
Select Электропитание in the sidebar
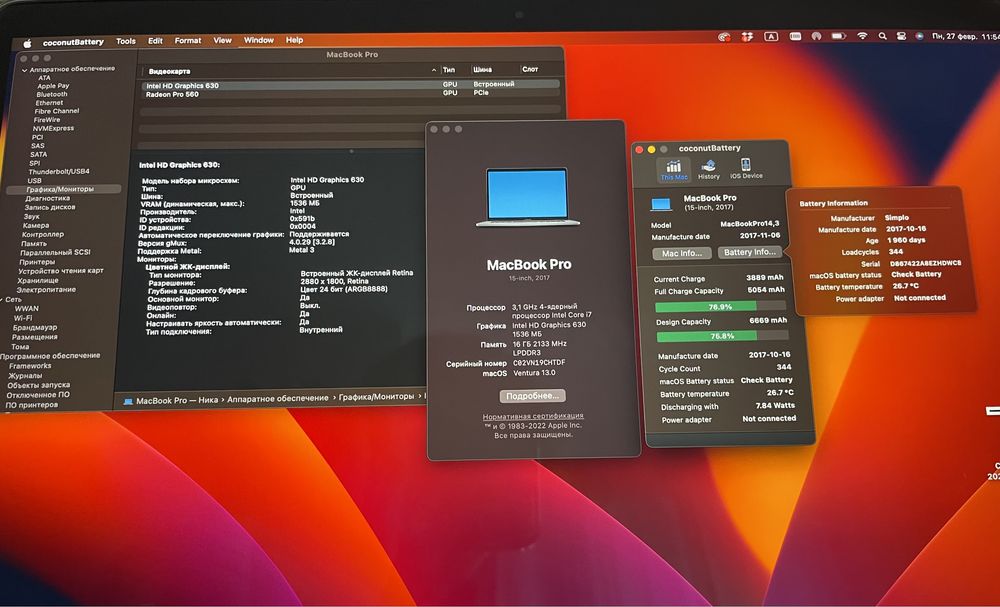coord(46,289)
